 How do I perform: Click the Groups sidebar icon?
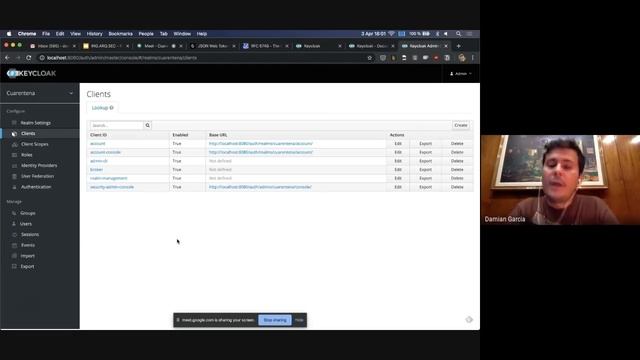click(14, 213)
